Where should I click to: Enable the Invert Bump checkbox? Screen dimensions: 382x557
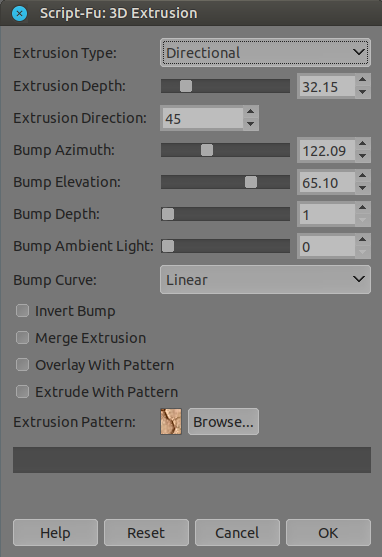[22, 311]
